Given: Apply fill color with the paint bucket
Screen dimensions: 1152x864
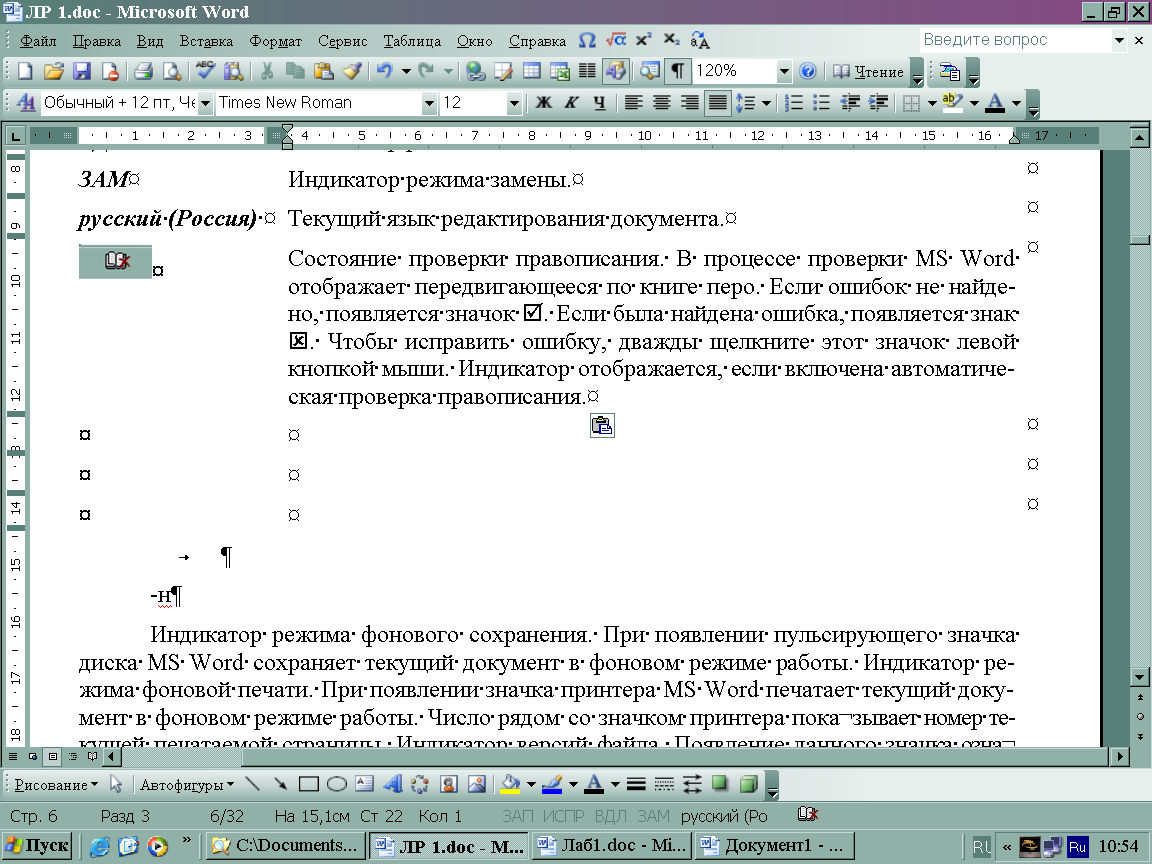Looking at the screenshot, I should click(x=510, y=784).
